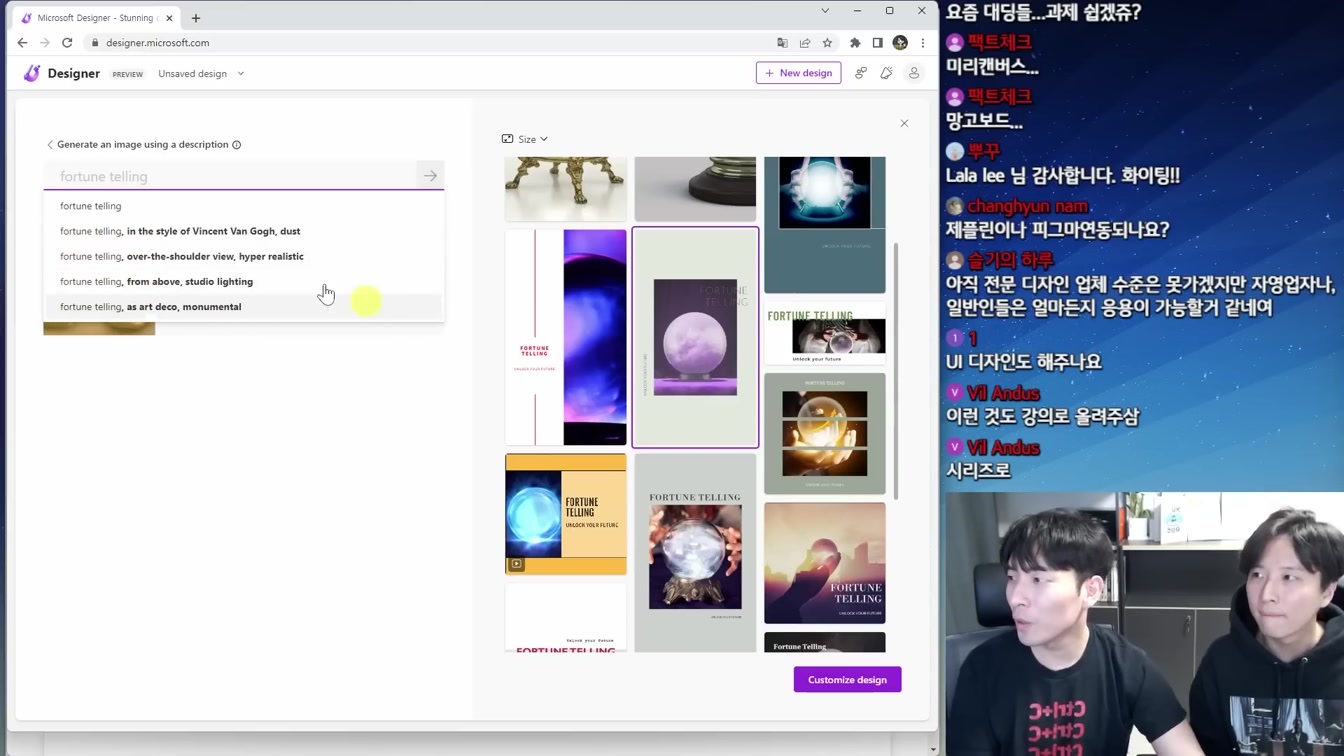The height and width of the screenshot is (756, 1344).
Task: Click the PREVIEW badge beside Designer
Action: [x=128, y=75]
